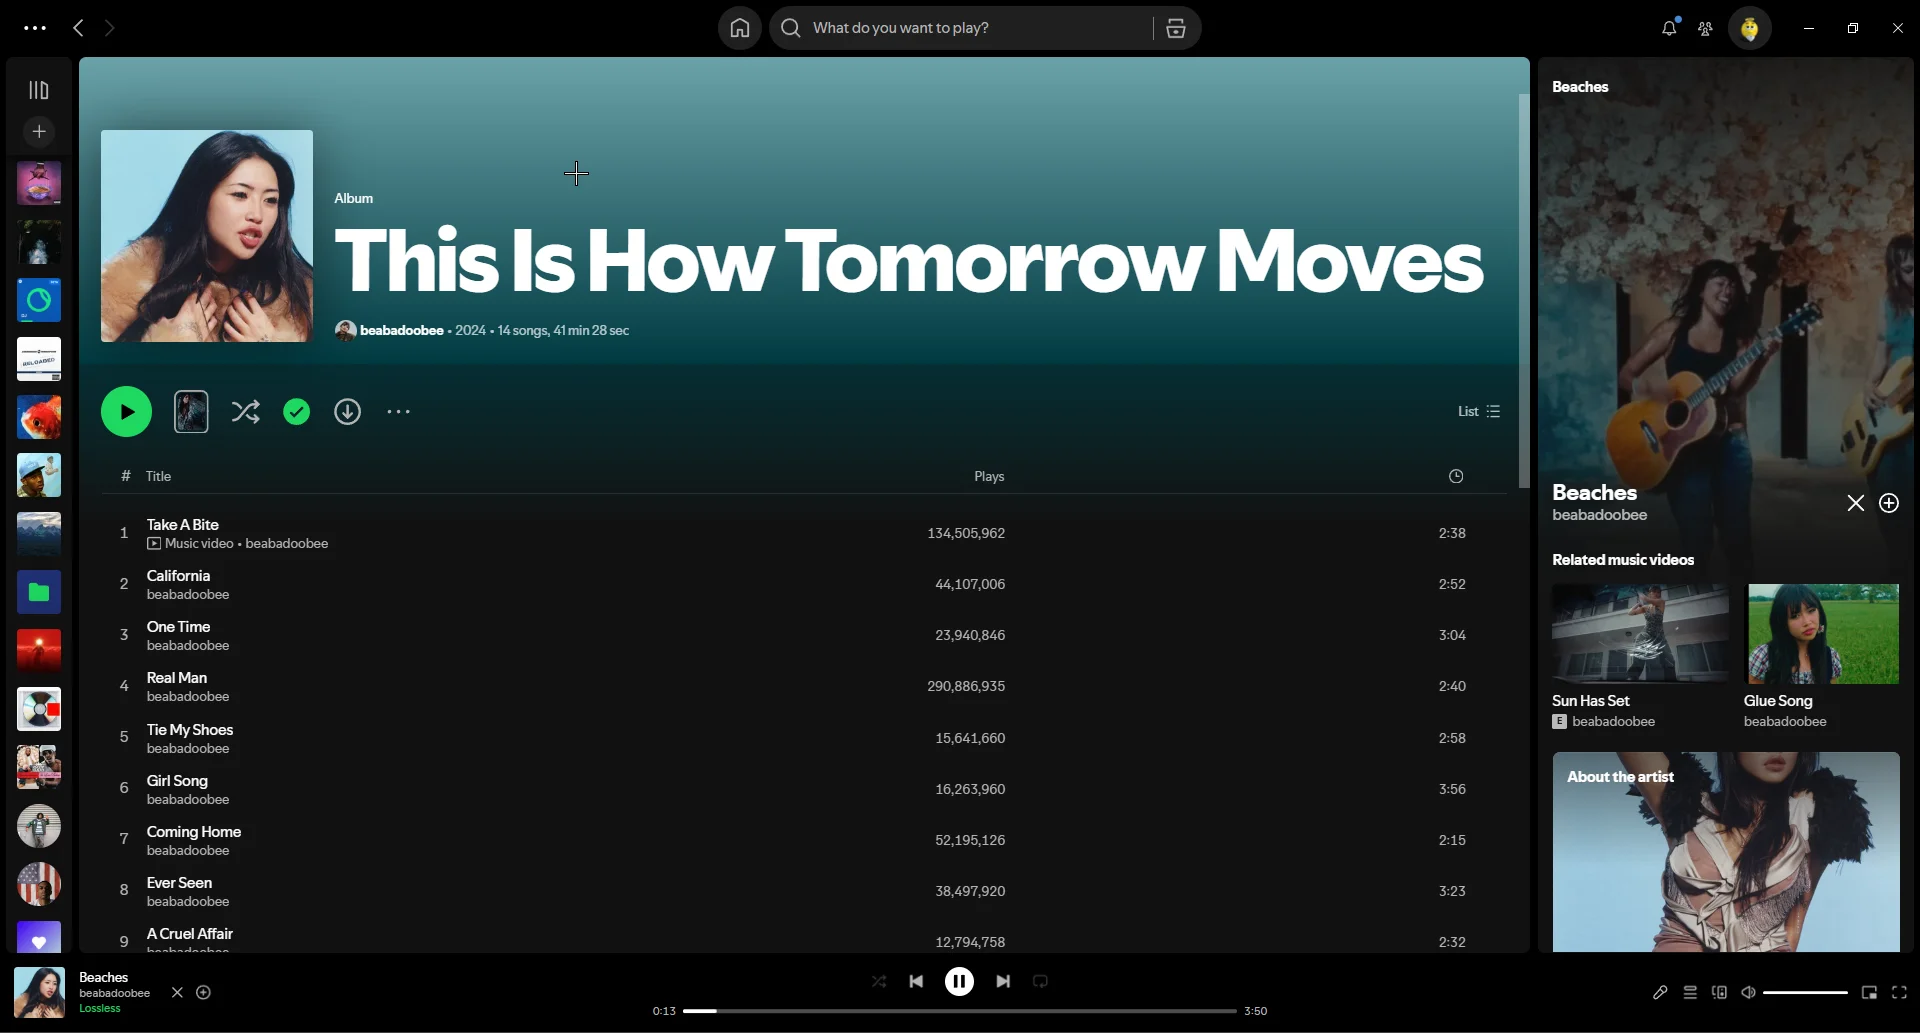Click the create playlist plus icon
The height and width of the screenshot is (1033, 1920).
tap(38, 131)
